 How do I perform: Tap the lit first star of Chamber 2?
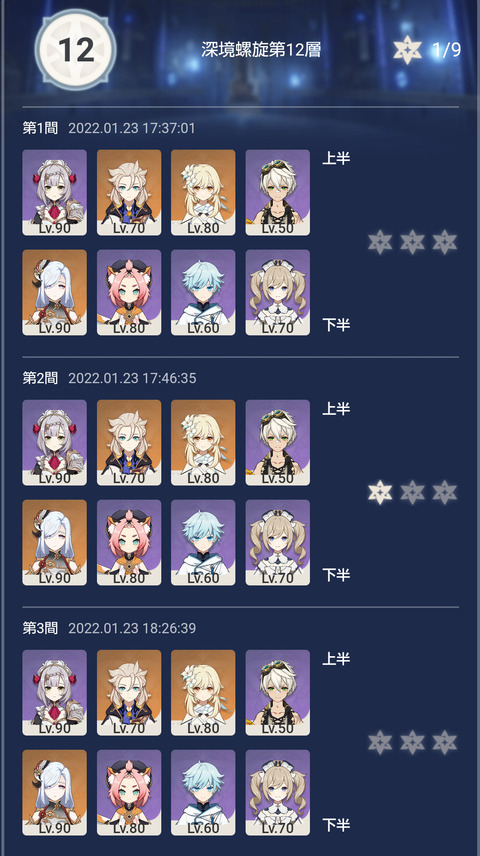(x=380, y=492)
